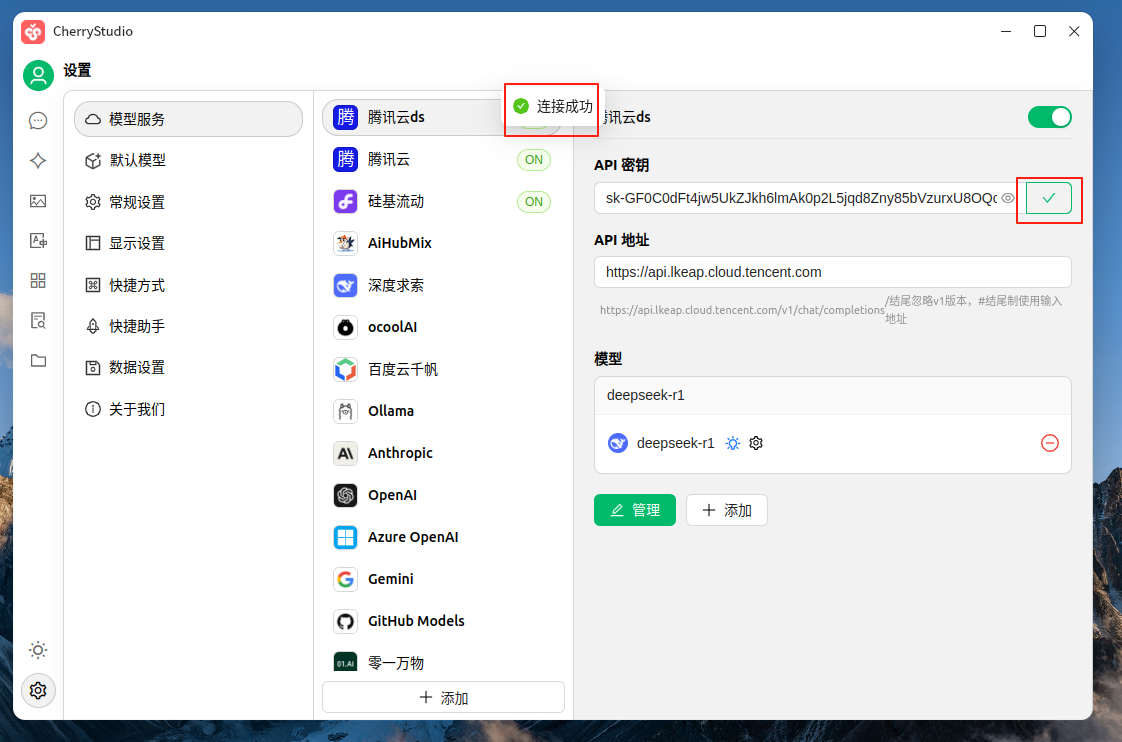This screenshot has width=1122, height=742.
Task: Select 默认模型 in settings menu
Action: (x=137, y=160)
